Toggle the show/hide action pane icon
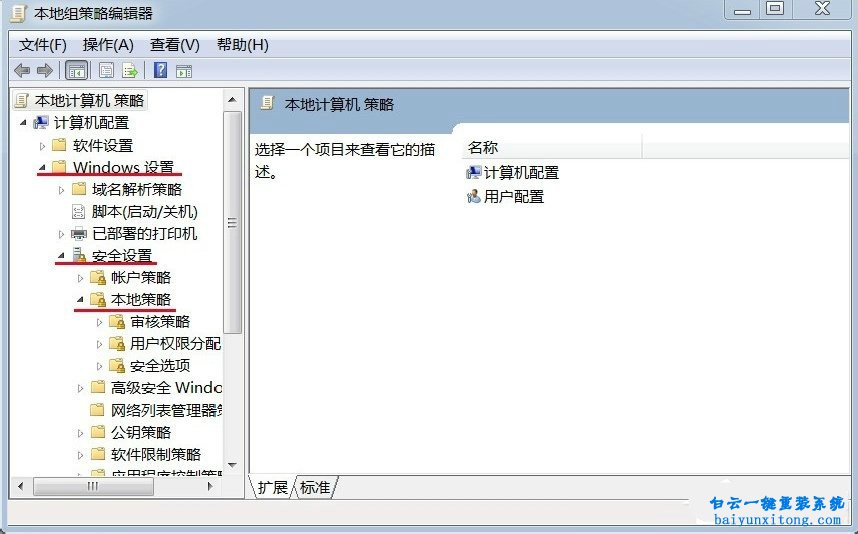 [184, 71]
